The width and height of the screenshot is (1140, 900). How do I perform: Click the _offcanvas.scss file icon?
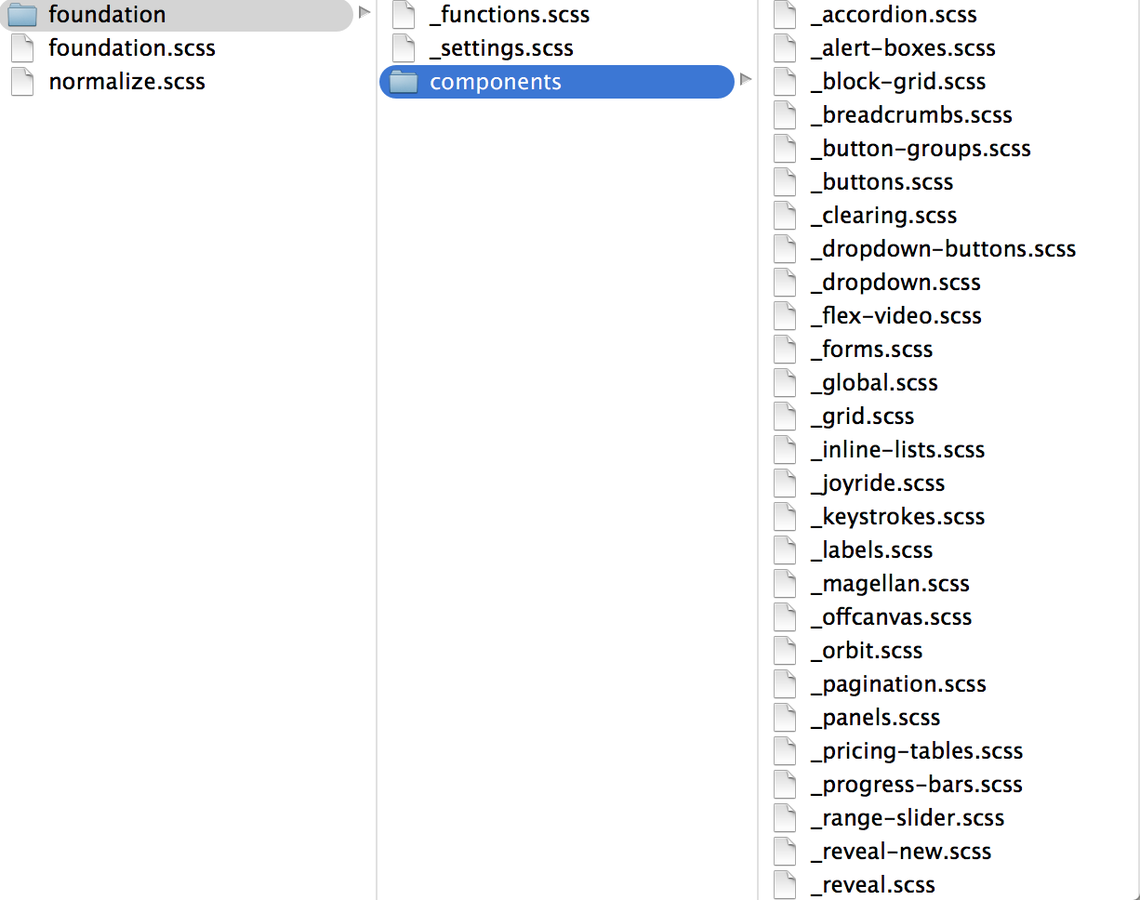pos(784,616)
